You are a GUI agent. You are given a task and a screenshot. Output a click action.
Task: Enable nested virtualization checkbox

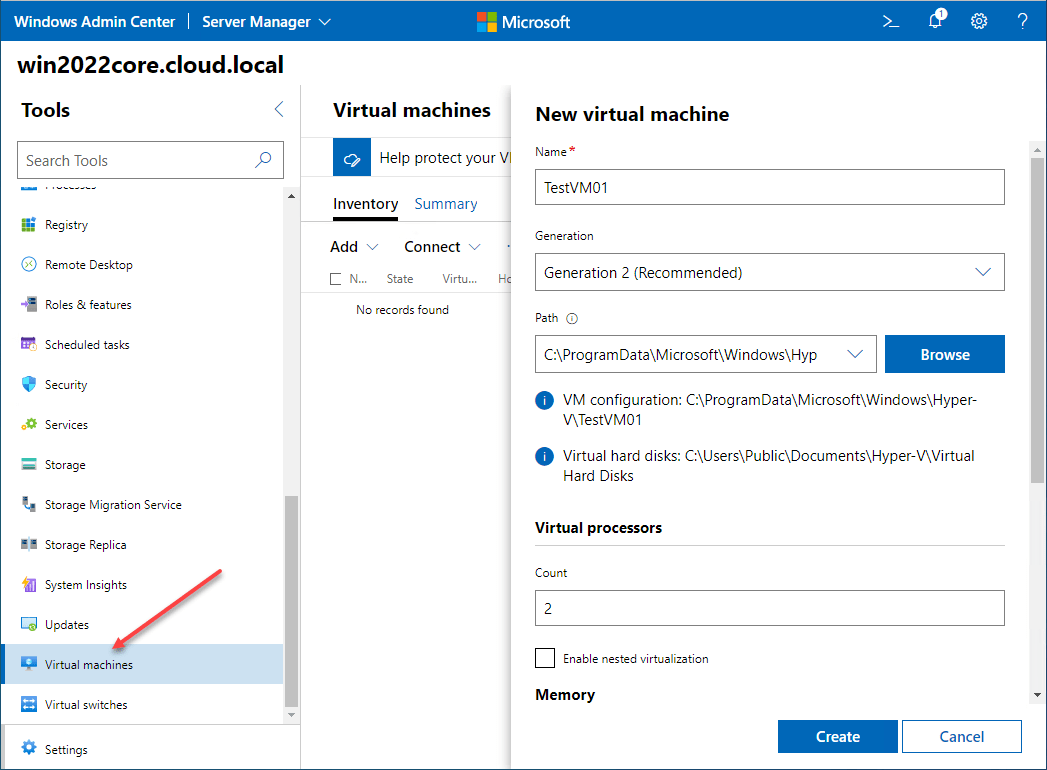click(545, 658)
